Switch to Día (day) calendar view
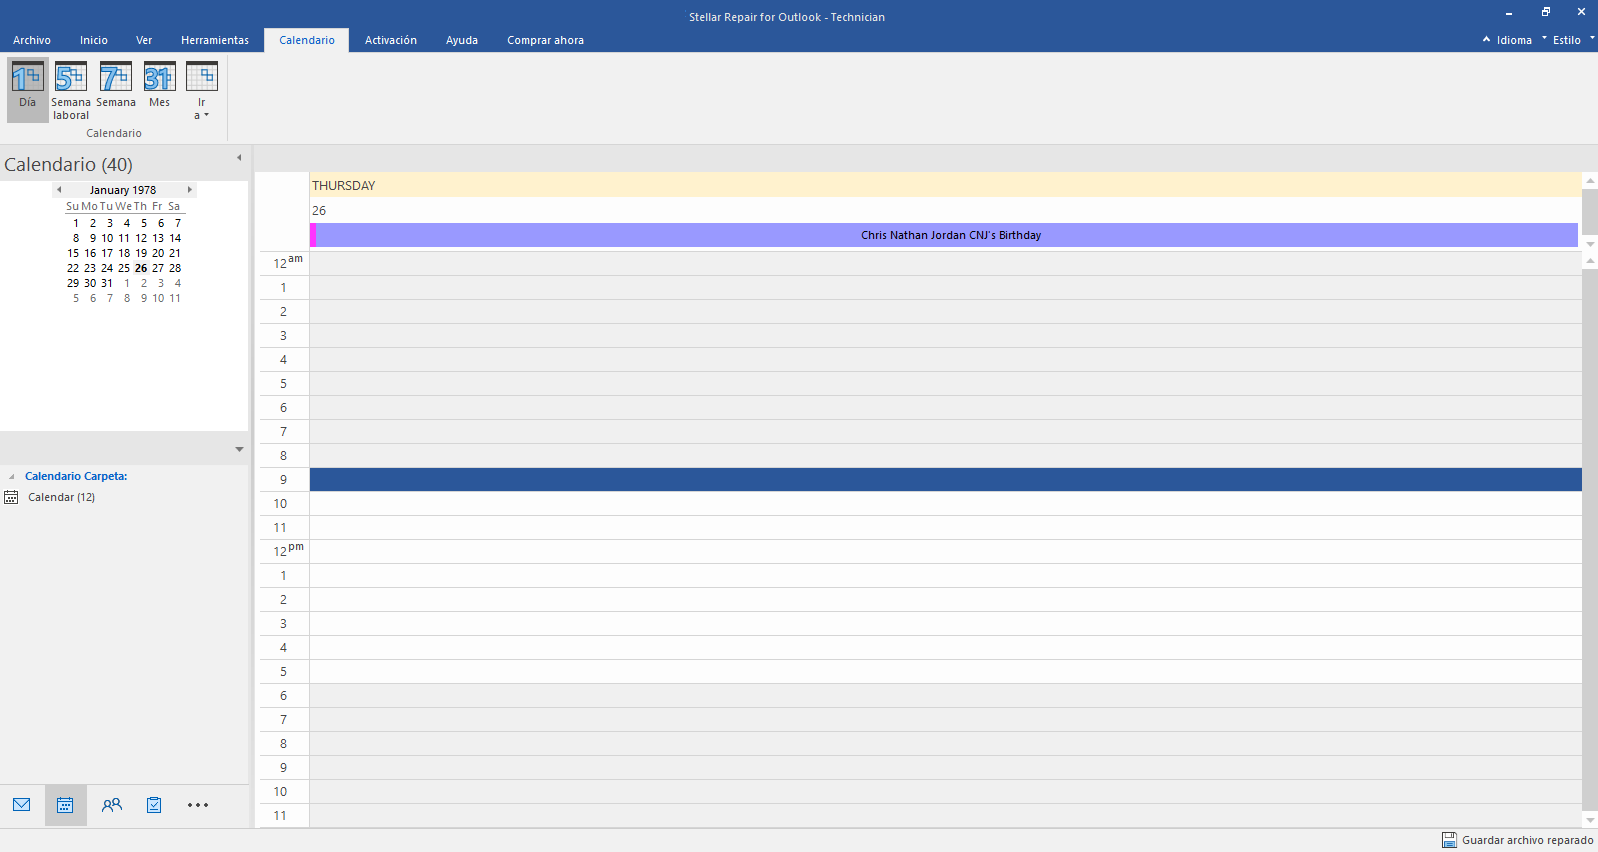Screen dimensions: 1598x852 (27, 88)
